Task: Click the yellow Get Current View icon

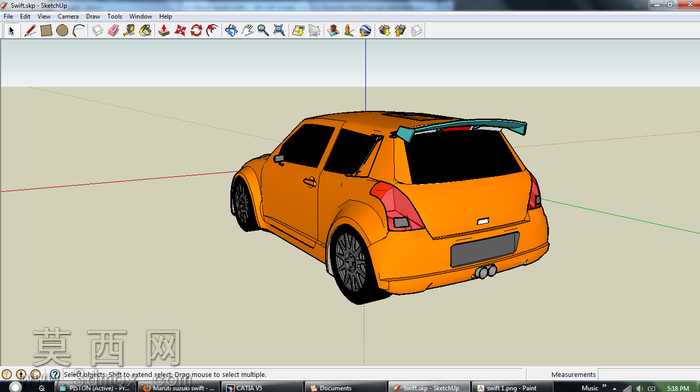Action: (298, 30)
